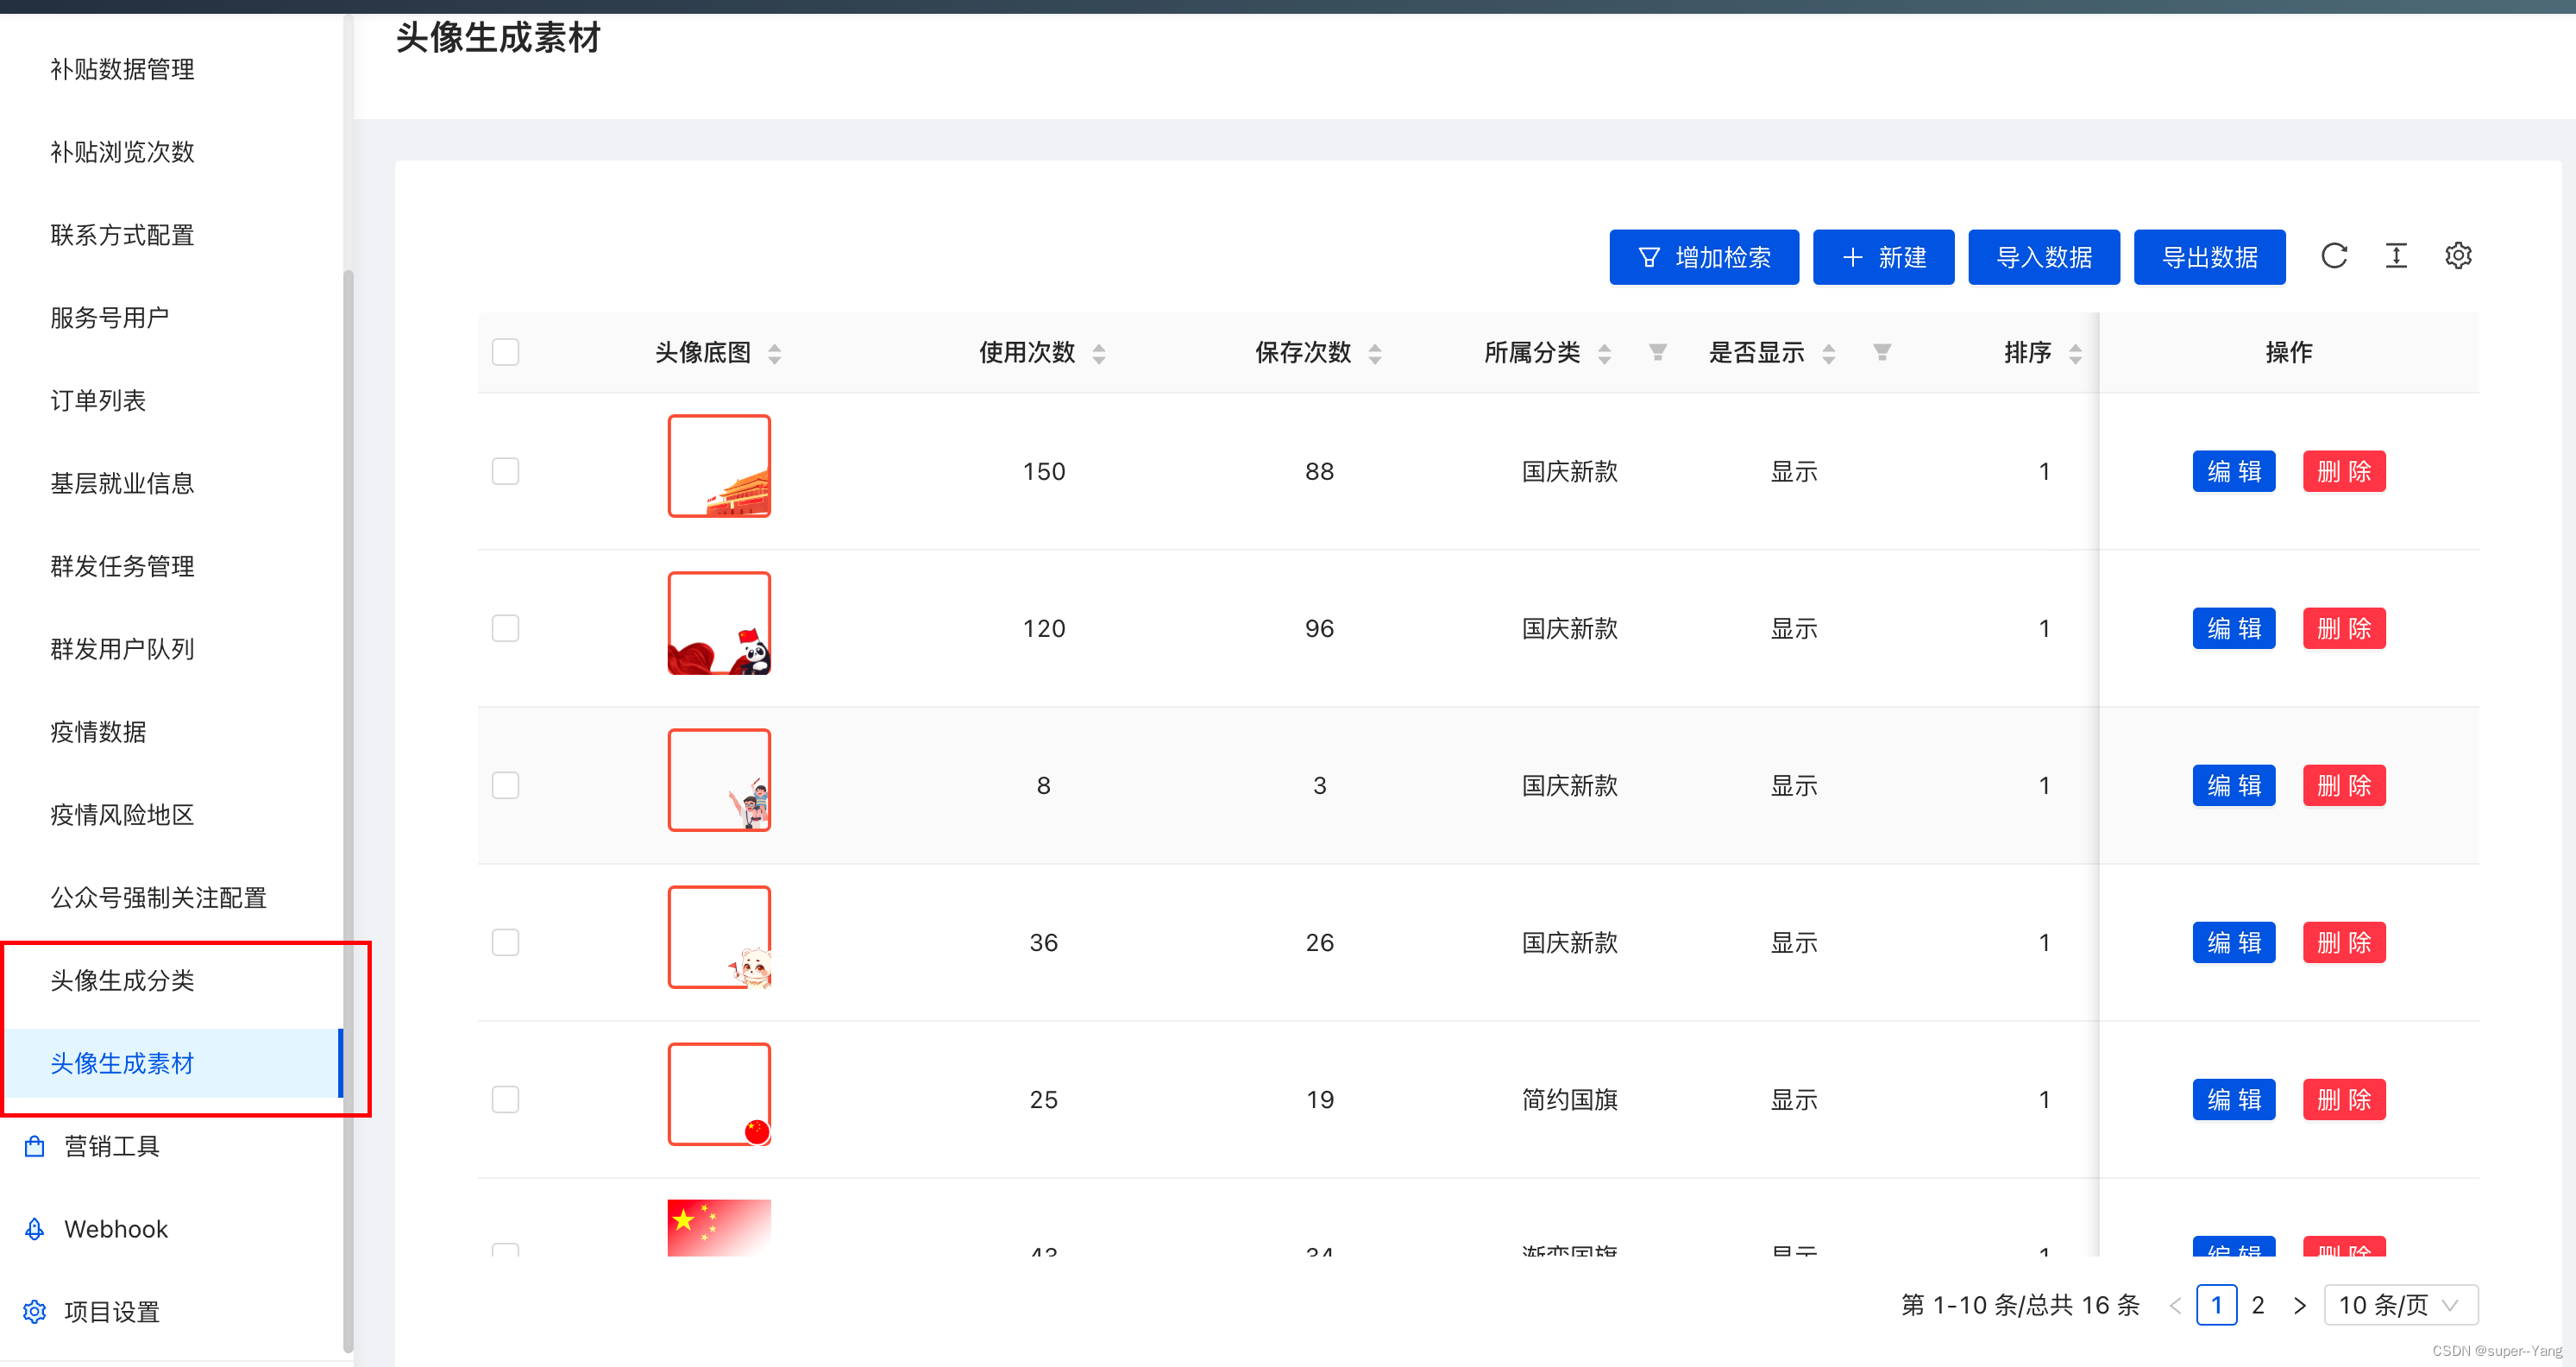Screen dimensions: 2576x1367
Task: Edit the row with 150 uses
Action: [x=2233, y=471]
